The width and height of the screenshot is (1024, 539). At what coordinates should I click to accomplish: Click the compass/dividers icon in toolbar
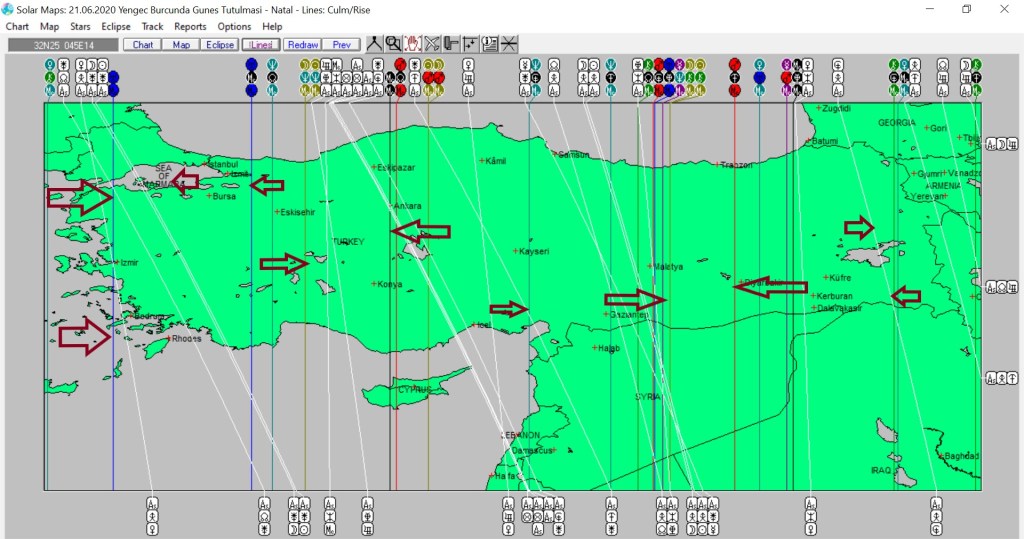(x=374, y=44)
